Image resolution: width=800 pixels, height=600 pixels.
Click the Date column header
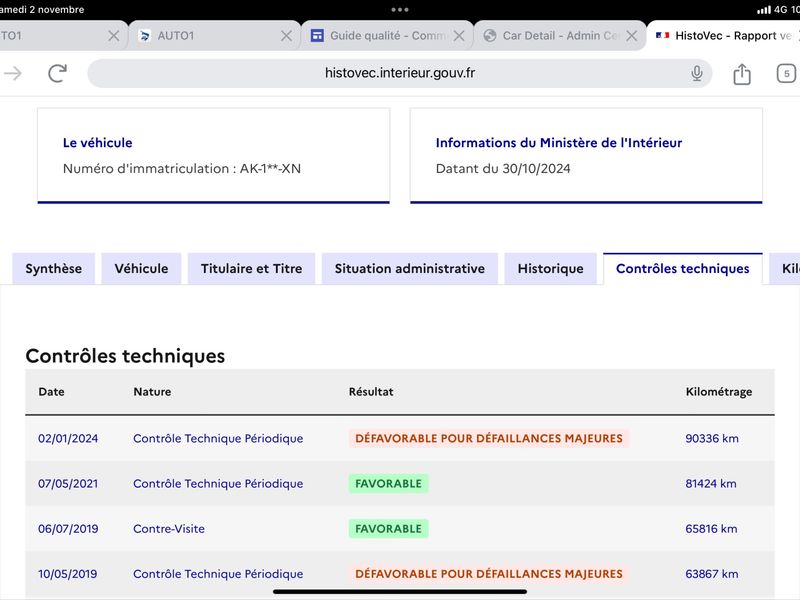coord(52,392)
